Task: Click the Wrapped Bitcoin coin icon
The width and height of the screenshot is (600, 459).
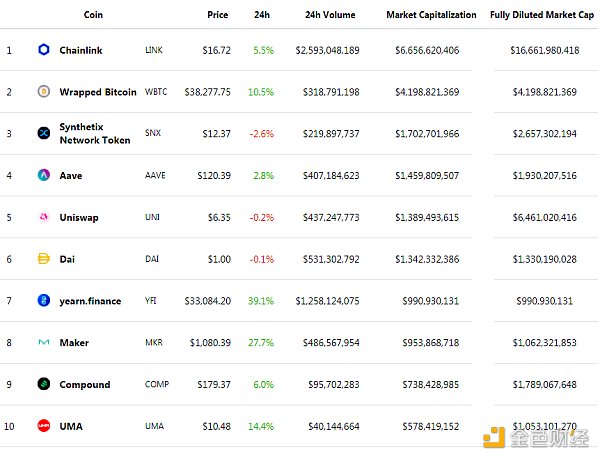Action: tap(43, 91)
